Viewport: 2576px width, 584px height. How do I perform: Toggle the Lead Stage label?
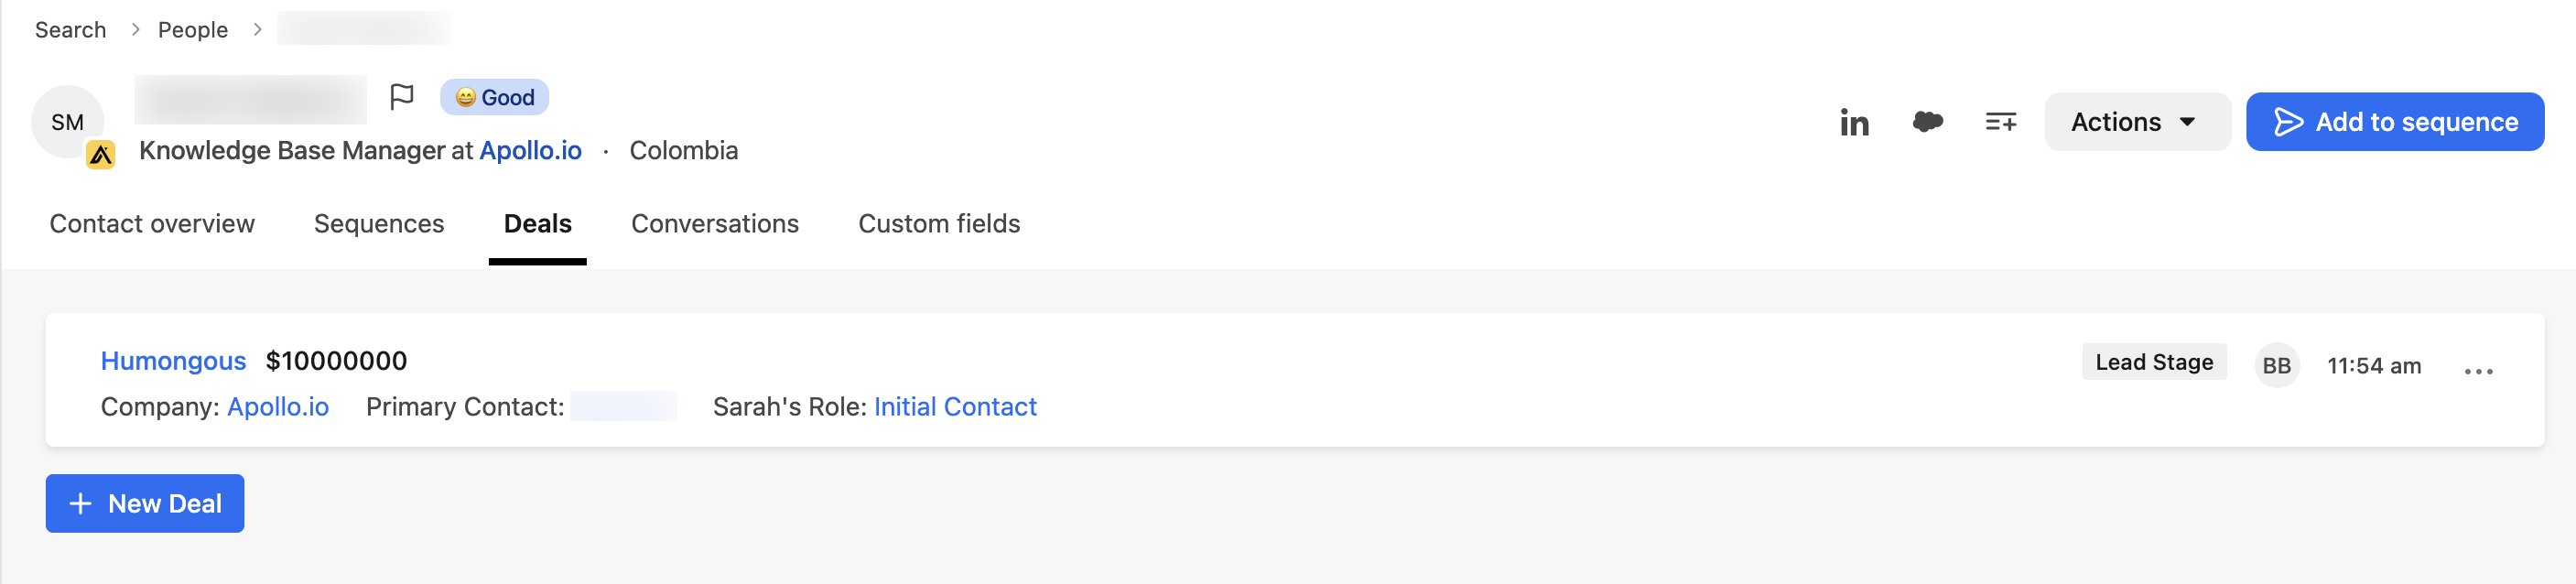pos(2153,362)
